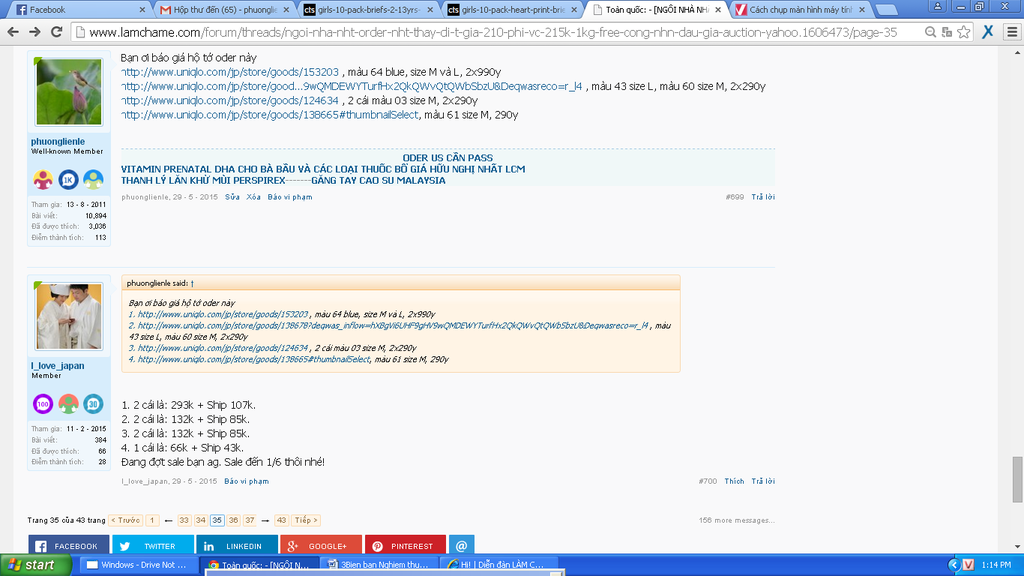
Task: Go to page 36 in pagination
Action: click(233, 520)
